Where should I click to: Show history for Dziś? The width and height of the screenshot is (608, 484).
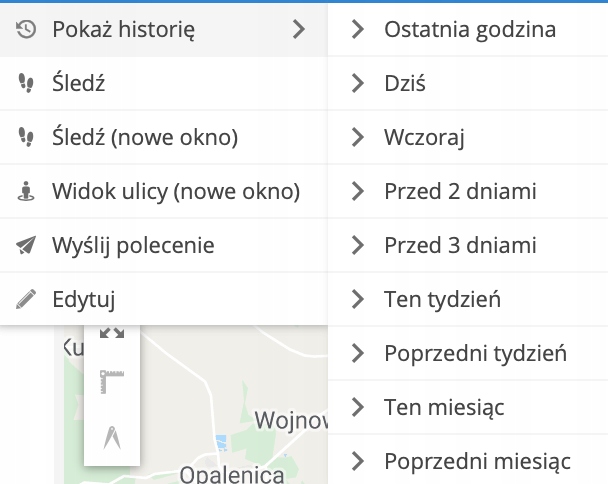point(468,83)
